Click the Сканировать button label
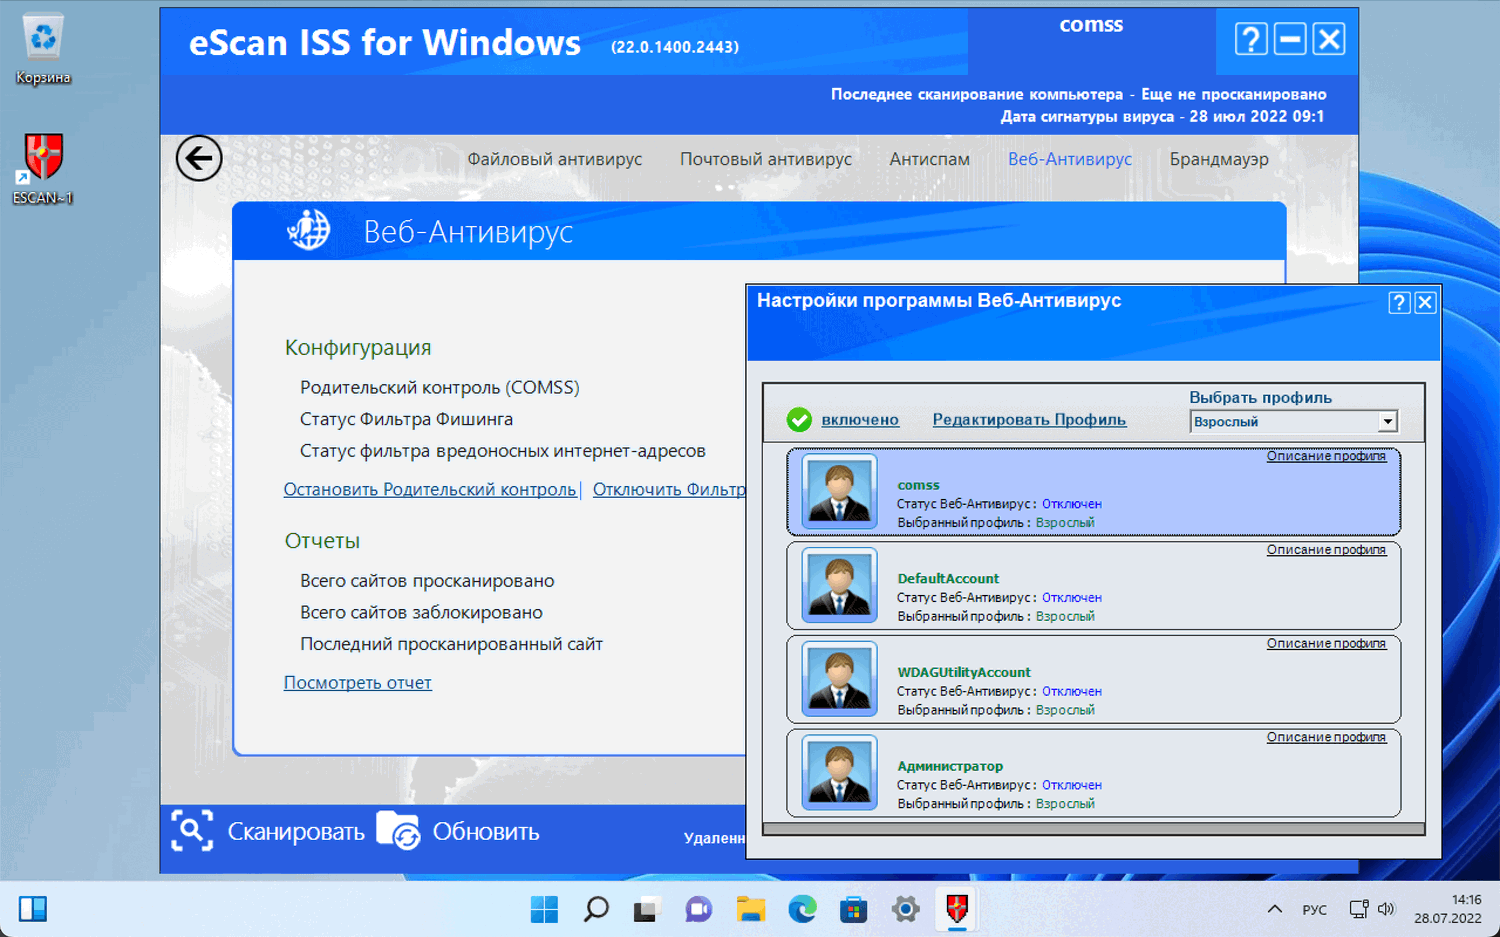1500x937 pixels. (x=296, y=832)
